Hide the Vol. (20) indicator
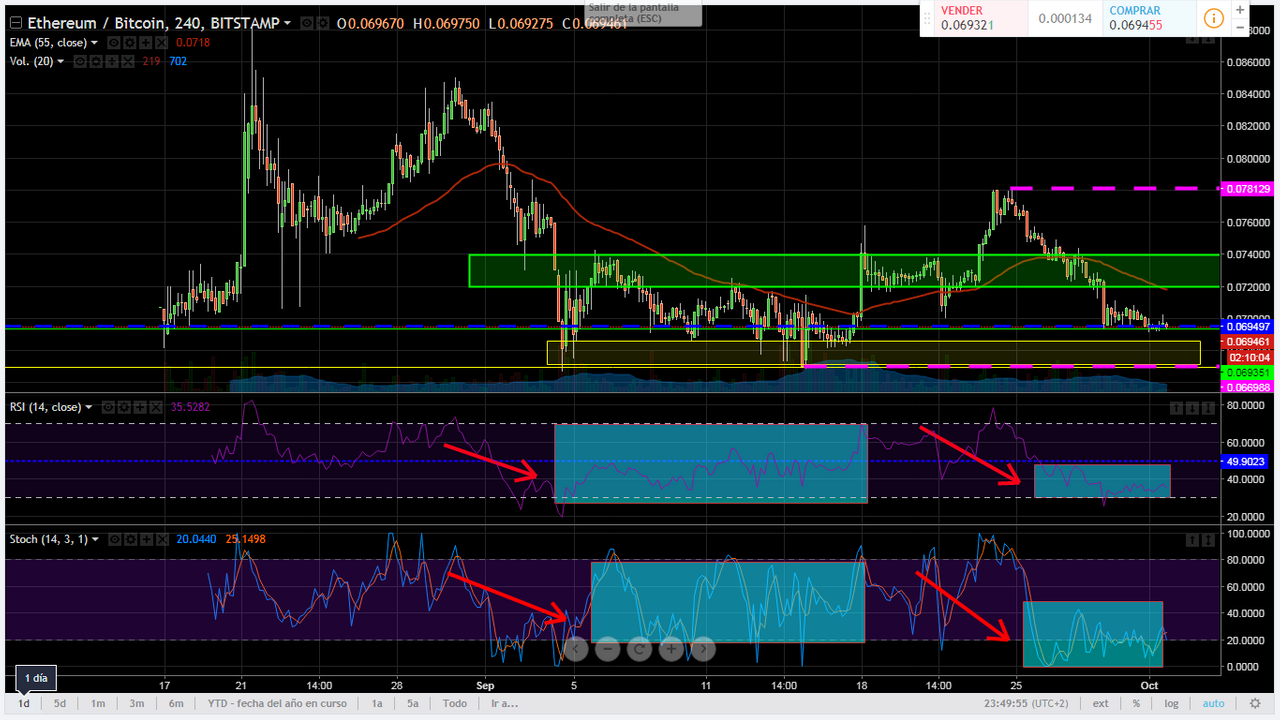Screen dimensions: 1280x720 [x=80, y=61]
